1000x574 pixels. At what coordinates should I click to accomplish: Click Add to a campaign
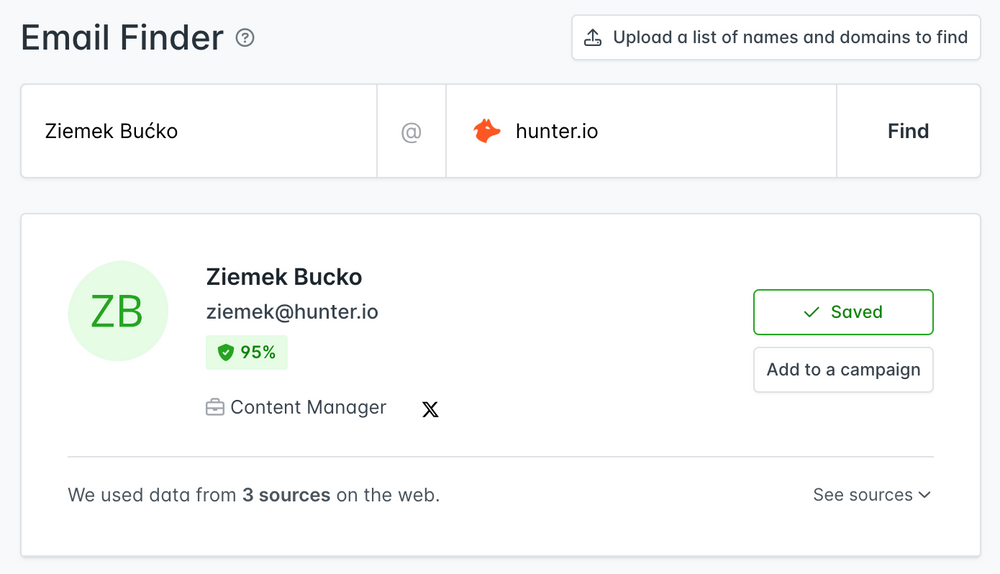point(843,370)
